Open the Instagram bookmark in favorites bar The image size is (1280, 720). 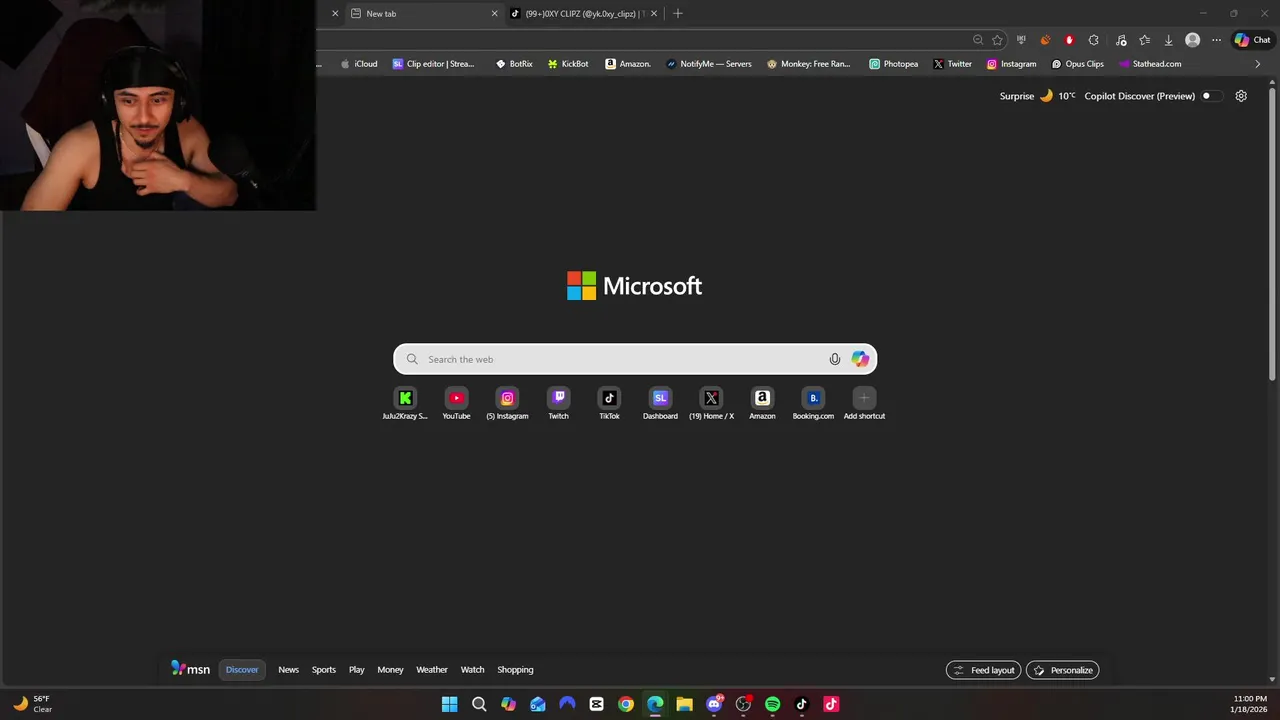tap(1012, 64)
